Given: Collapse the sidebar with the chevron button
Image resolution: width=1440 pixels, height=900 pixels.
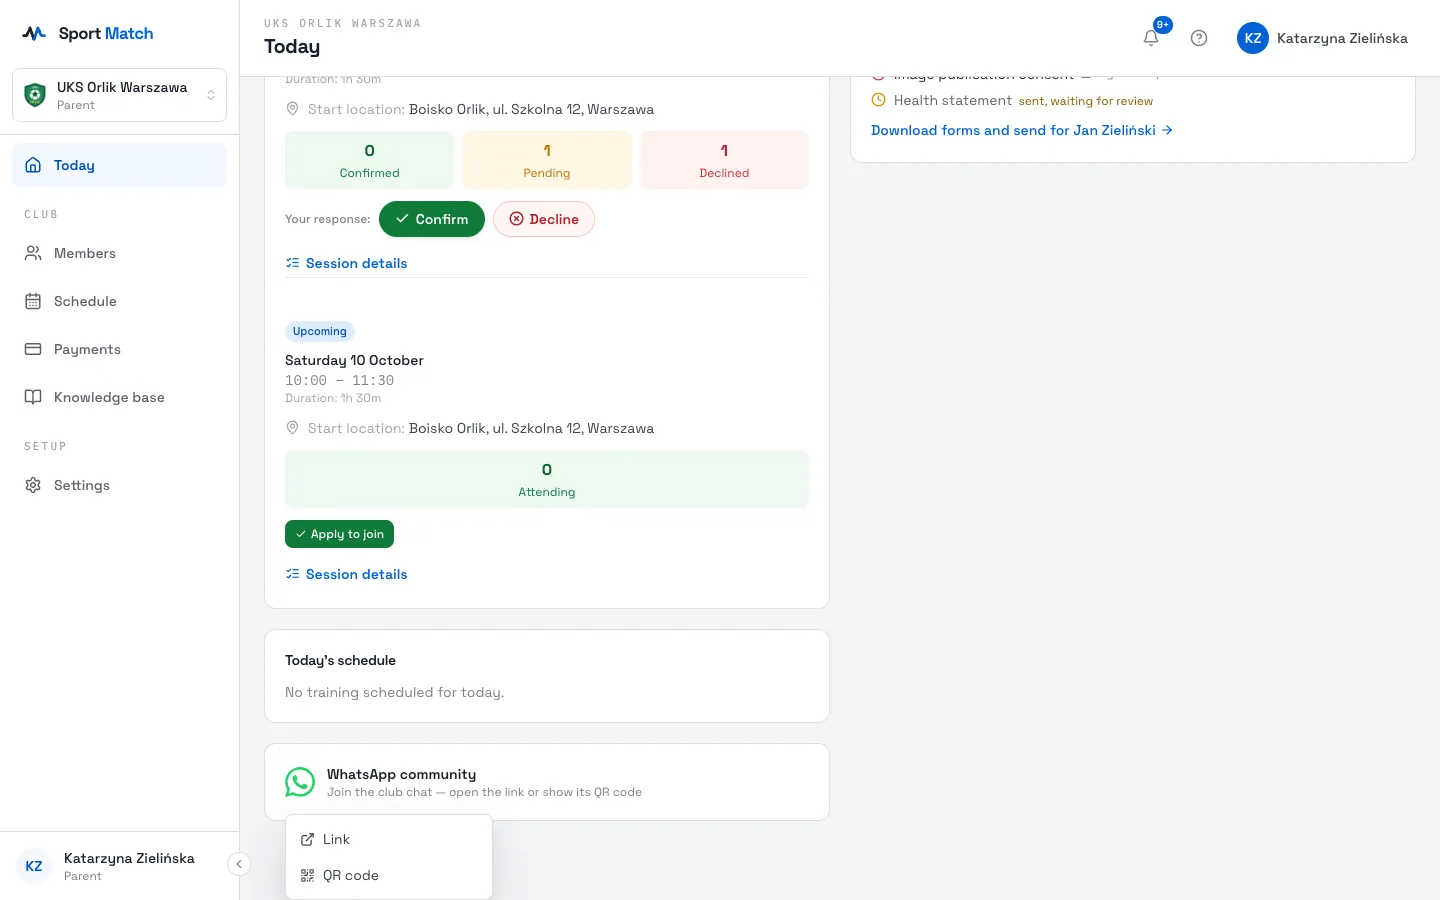Looking at the screenshot, I should (239, 864).
